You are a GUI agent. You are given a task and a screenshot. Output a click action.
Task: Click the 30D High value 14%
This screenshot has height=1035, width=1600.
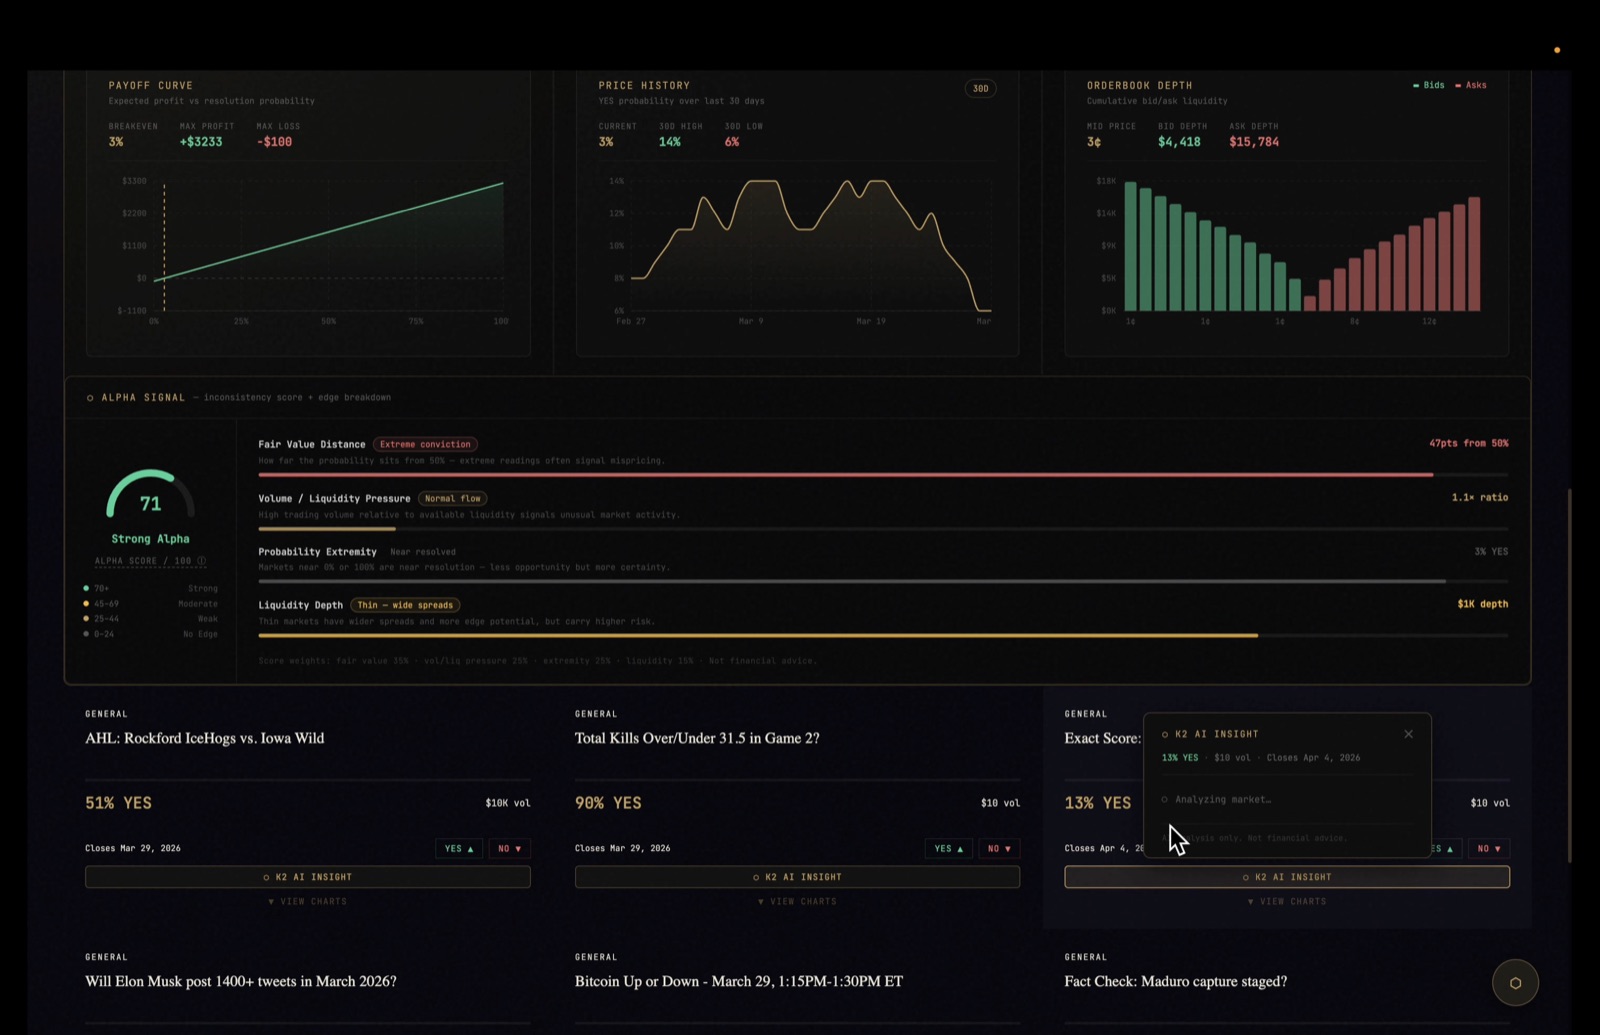[670, 142]
